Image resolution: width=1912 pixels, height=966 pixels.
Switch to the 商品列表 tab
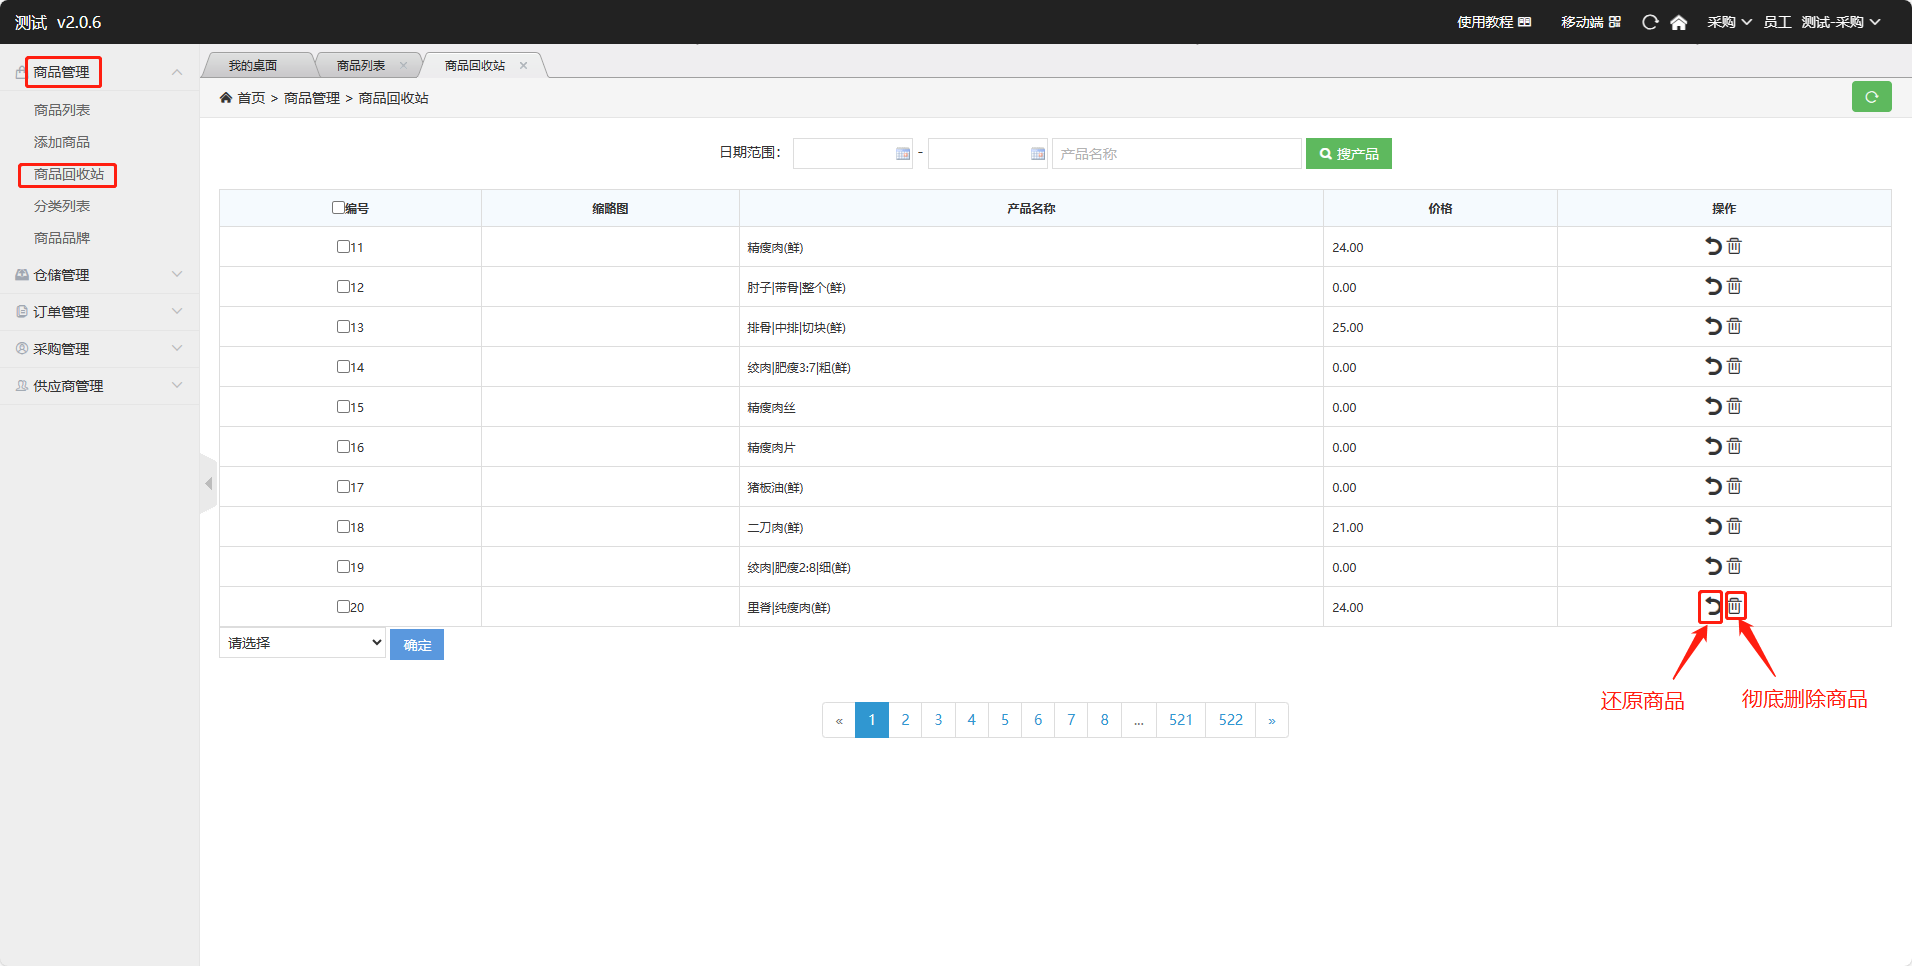coord(360,66)
